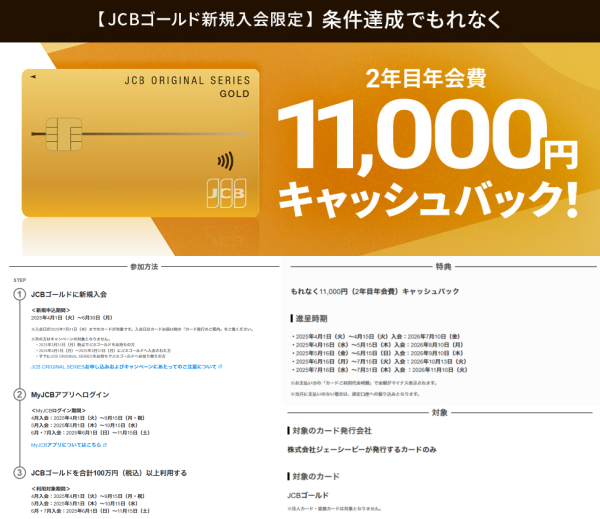Click the 5月入会 line under MyJCBログイン期間
The image size is (600, 519).
point(84,425)
